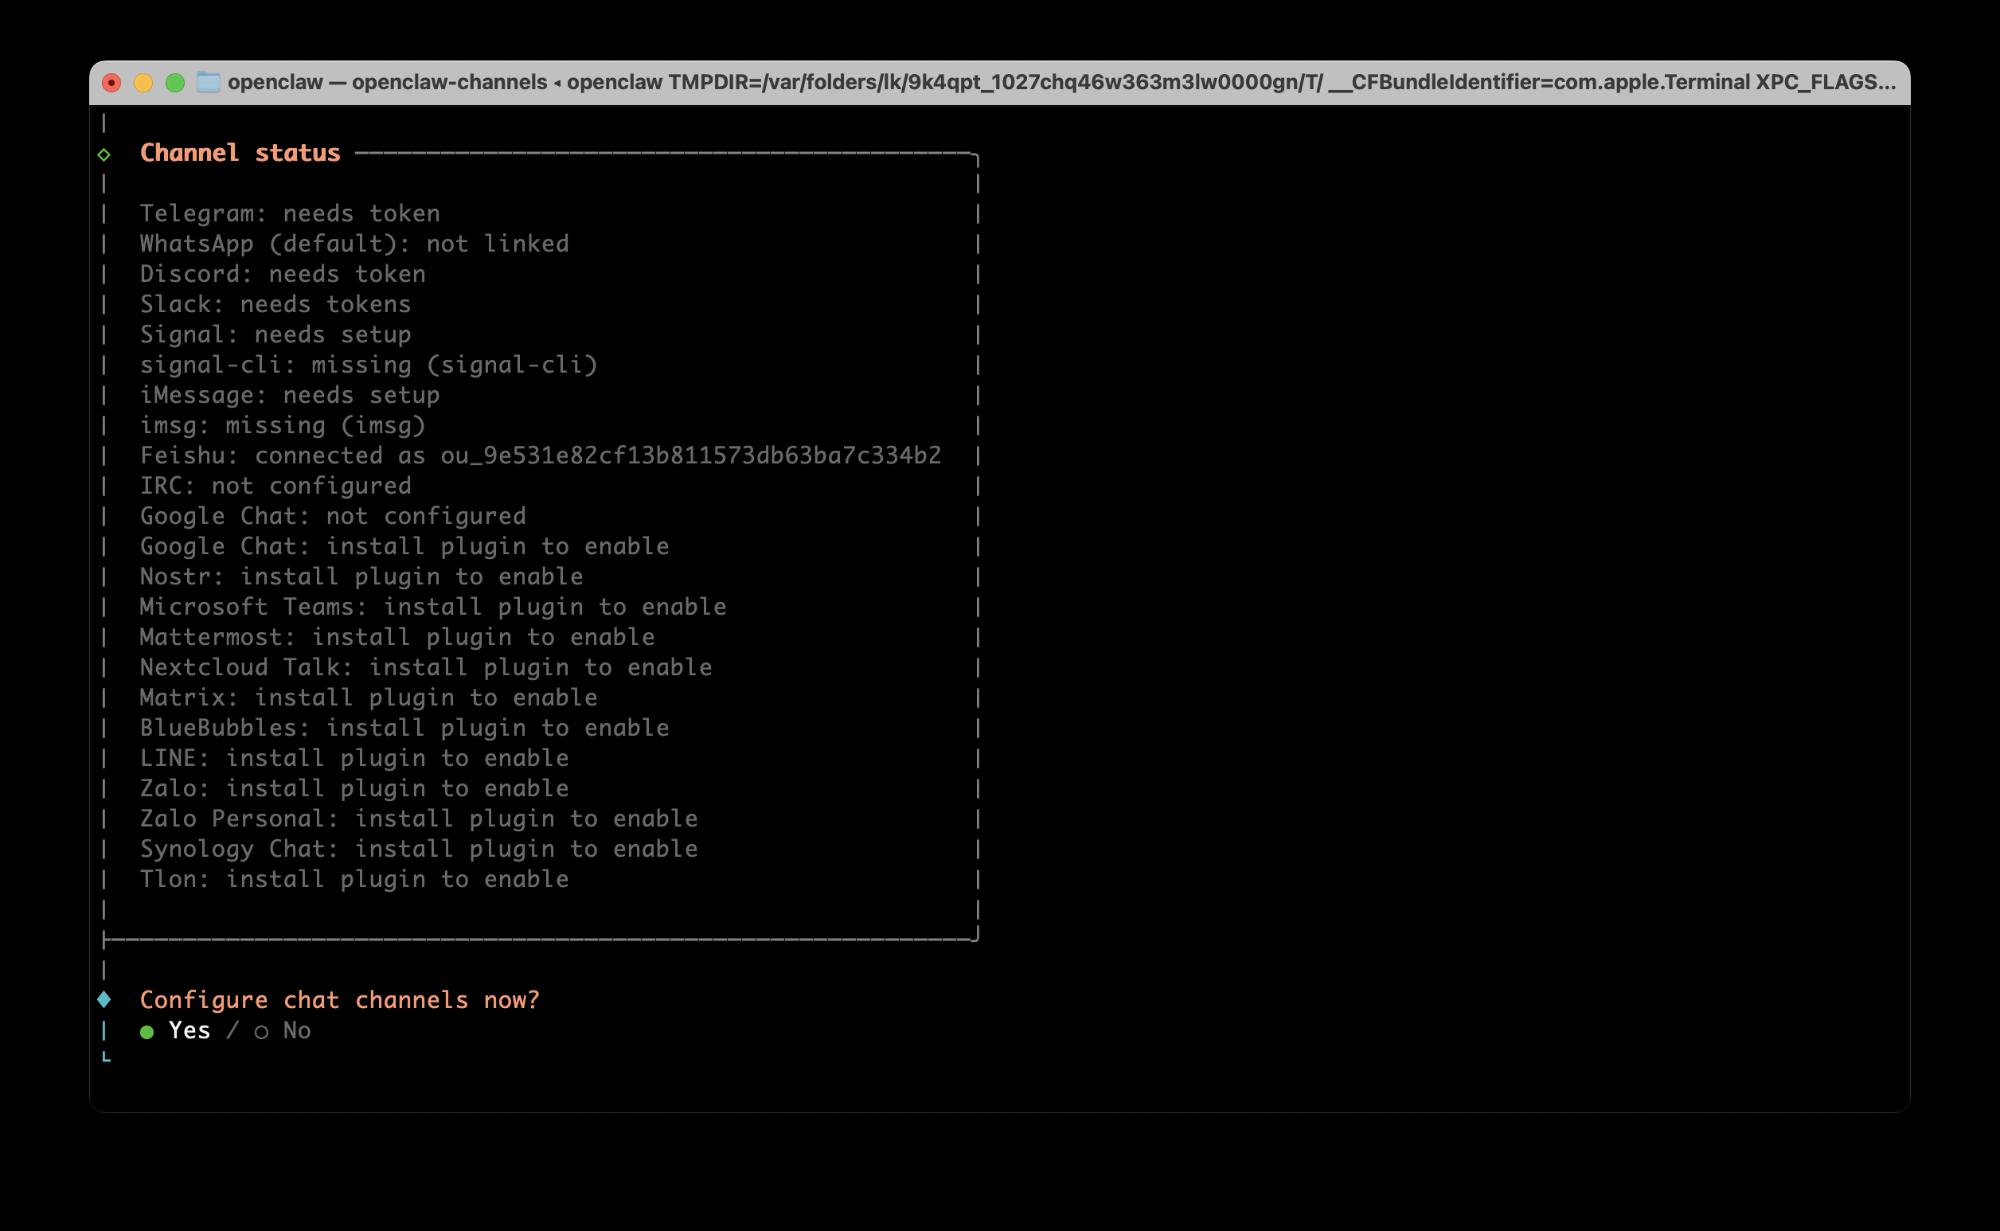
Task: Click the Channel status heading
Action: click(x=240, y=153)
